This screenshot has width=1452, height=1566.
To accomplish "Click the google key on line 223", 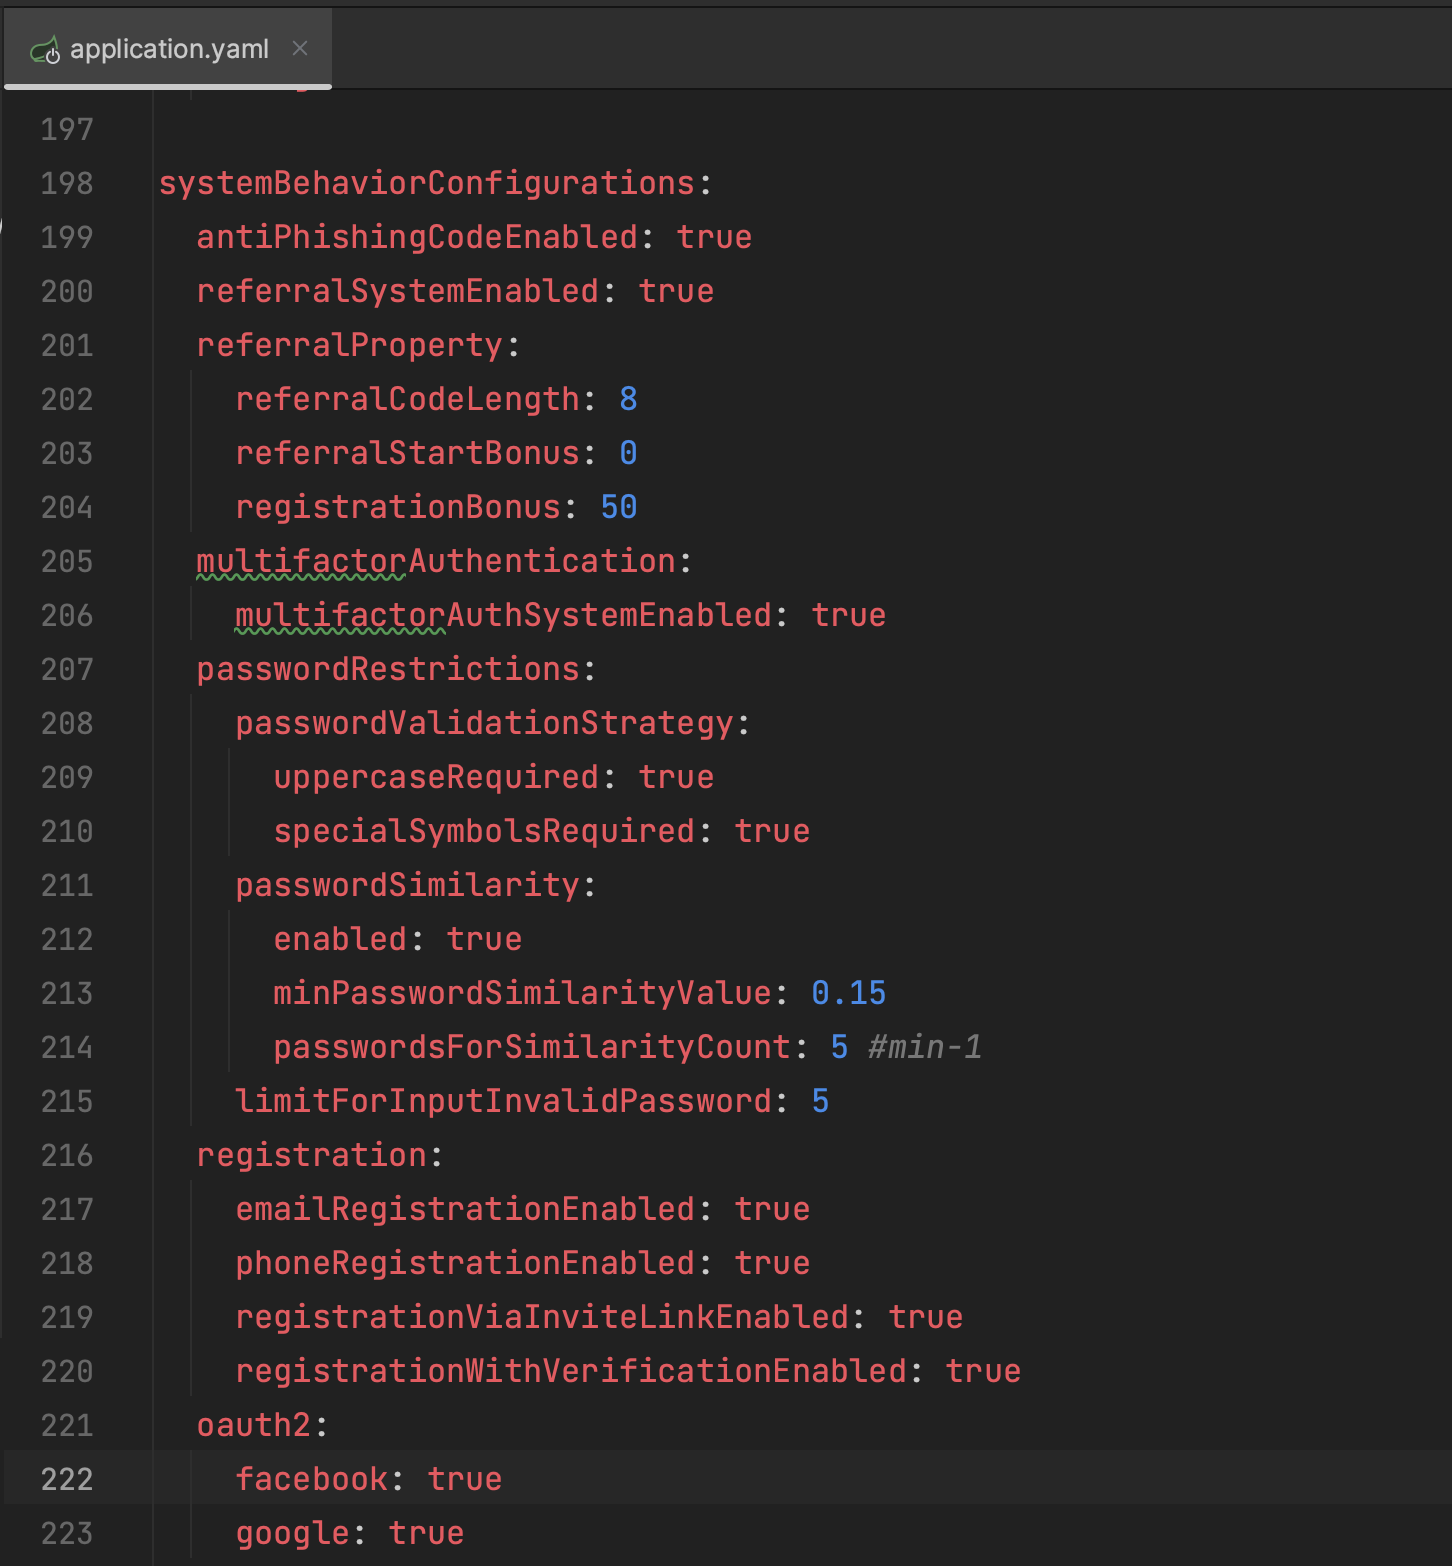I will tap(293, 1533).
